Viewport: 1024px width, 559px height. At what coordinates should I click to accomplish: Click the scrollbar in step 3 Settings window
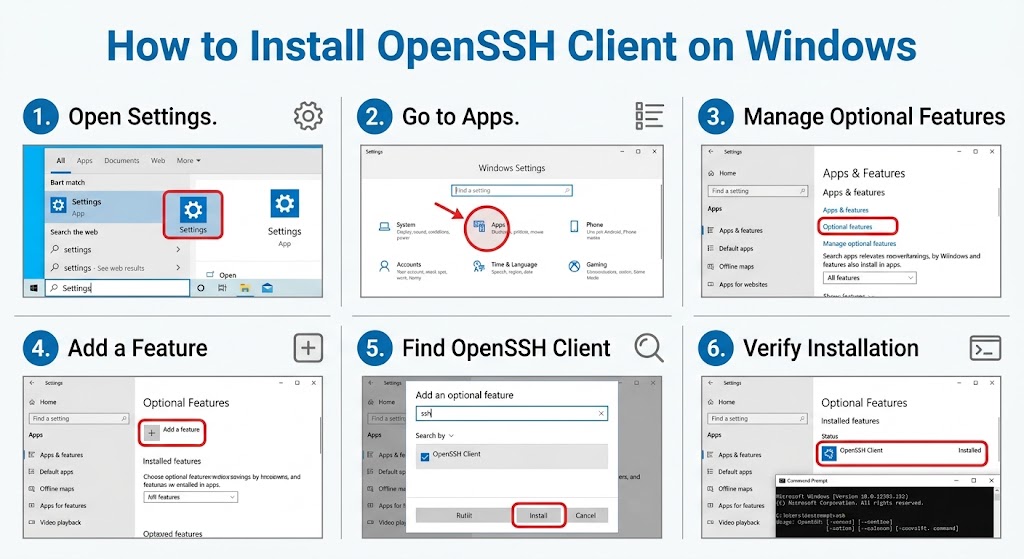tap(998, 202)
